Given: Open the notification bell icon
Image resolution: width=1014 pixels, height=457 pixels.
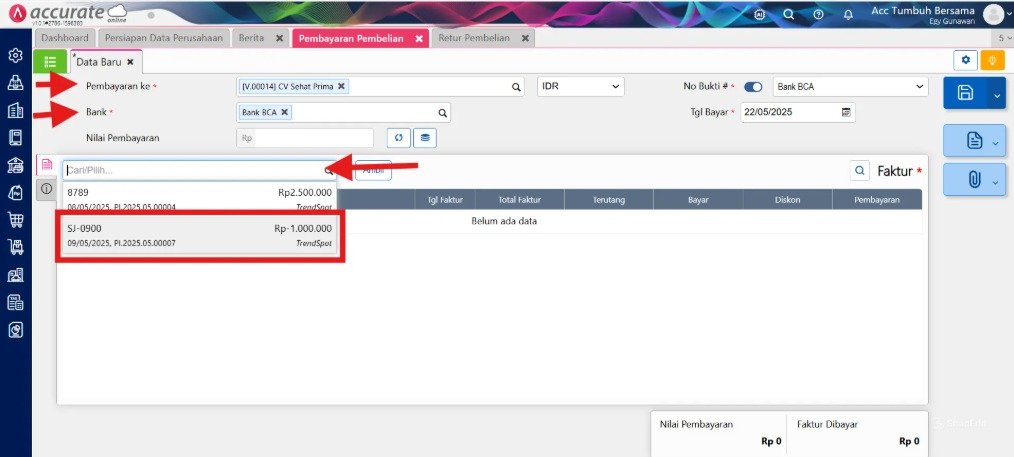Looking at the screenshot, I should click(x=848, y=14).
